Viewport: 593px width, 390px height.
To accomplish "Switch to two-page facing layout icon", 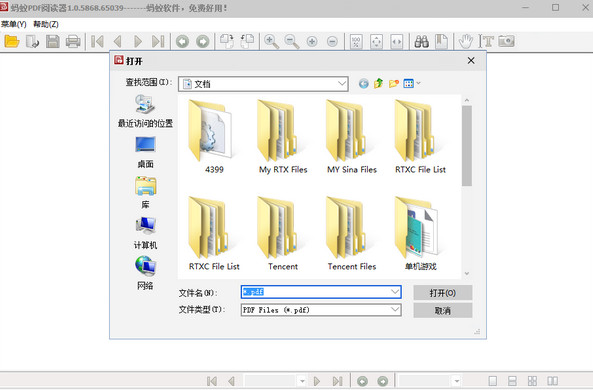I will click(x=553, y=381).
